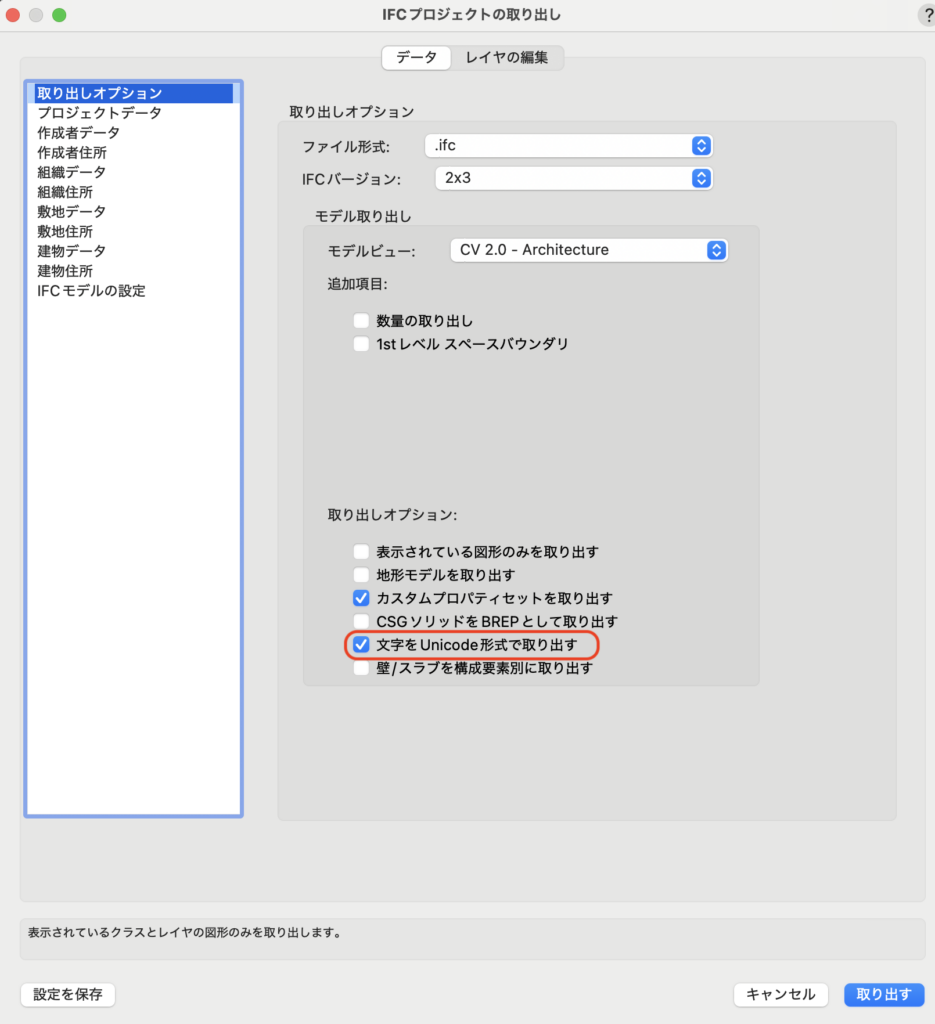Expand the モデルビュー dropdown
This screenshot has height=1024, width=935.
(588, 250)
